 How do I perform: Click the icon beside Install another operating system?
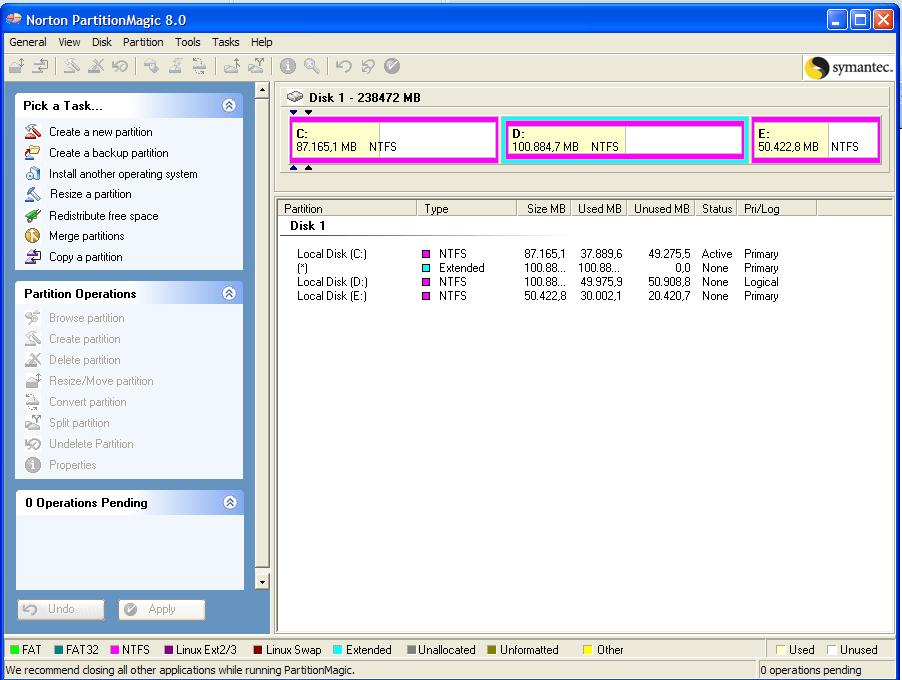33,173
